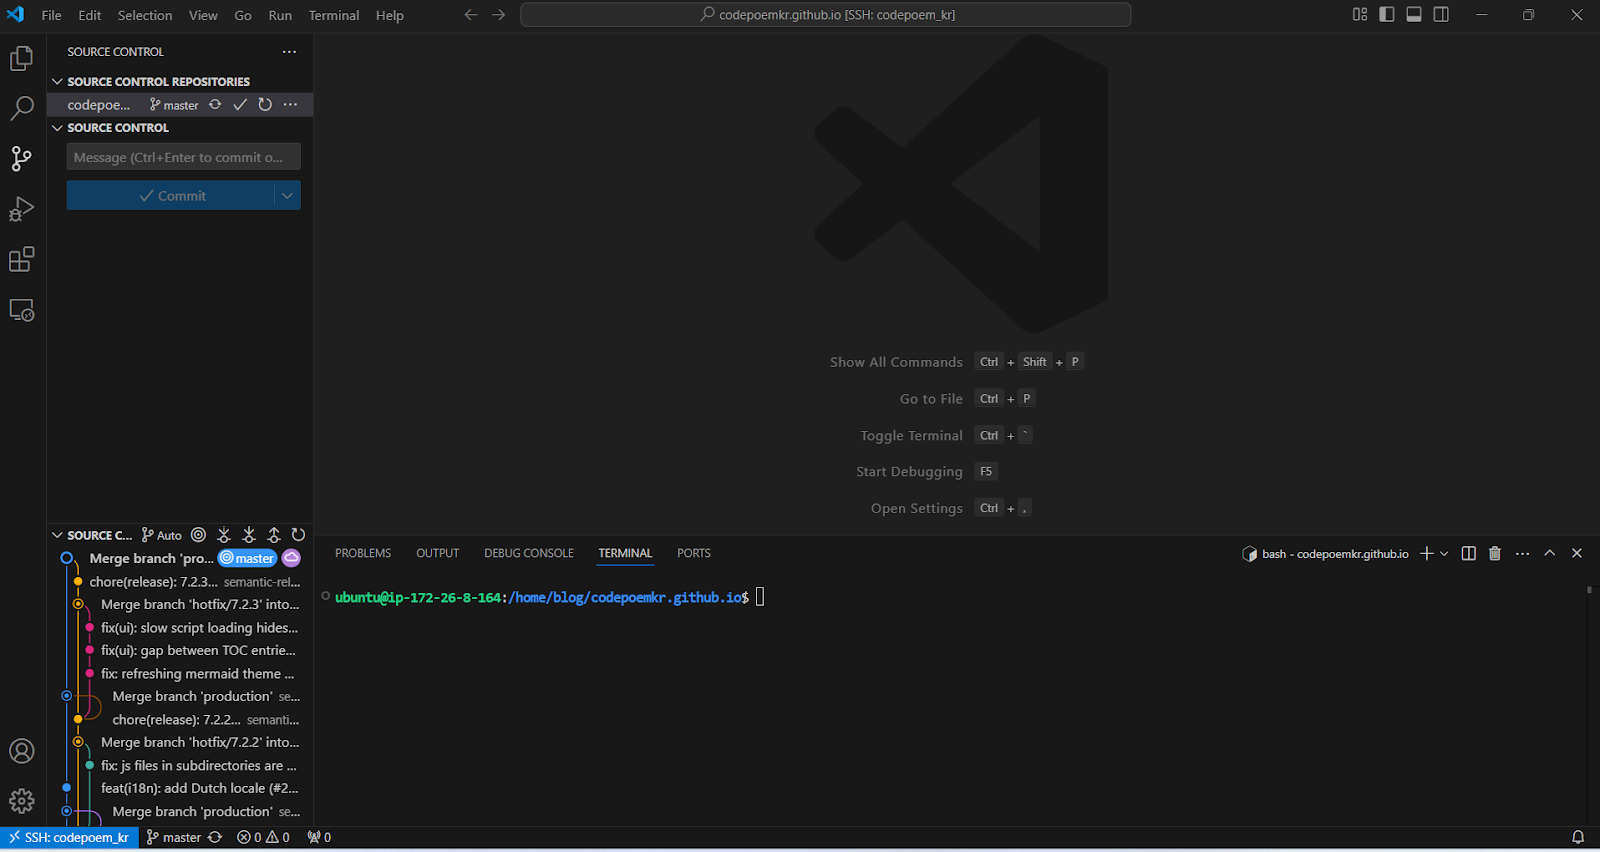
Task: Open more actions for codepoe repository row
Action: 290,105
